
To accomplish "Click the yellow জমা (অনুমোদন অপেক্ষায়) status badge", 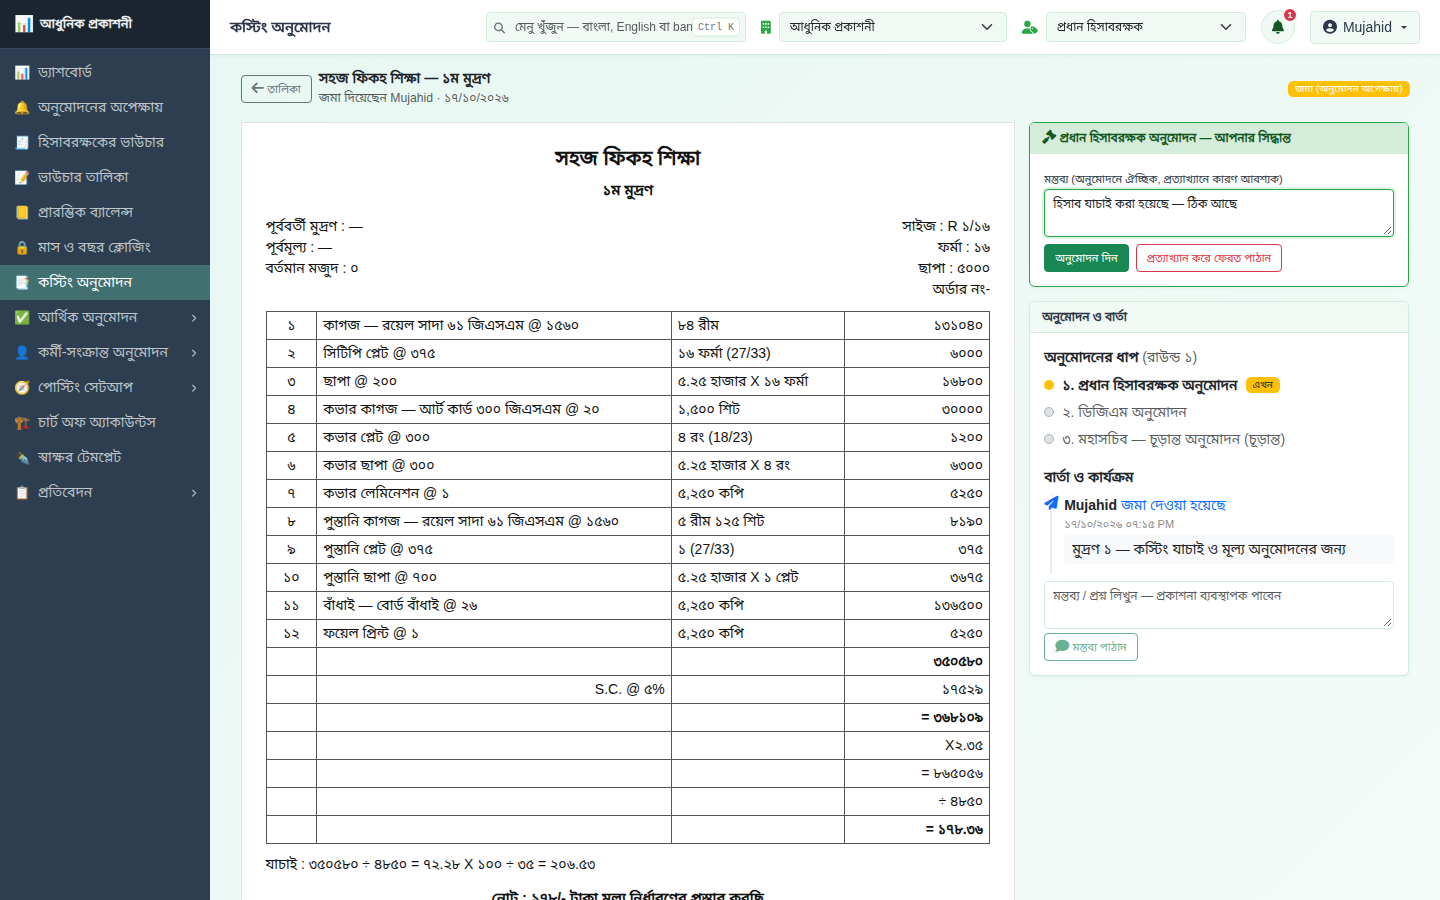I will [1348, 89].
